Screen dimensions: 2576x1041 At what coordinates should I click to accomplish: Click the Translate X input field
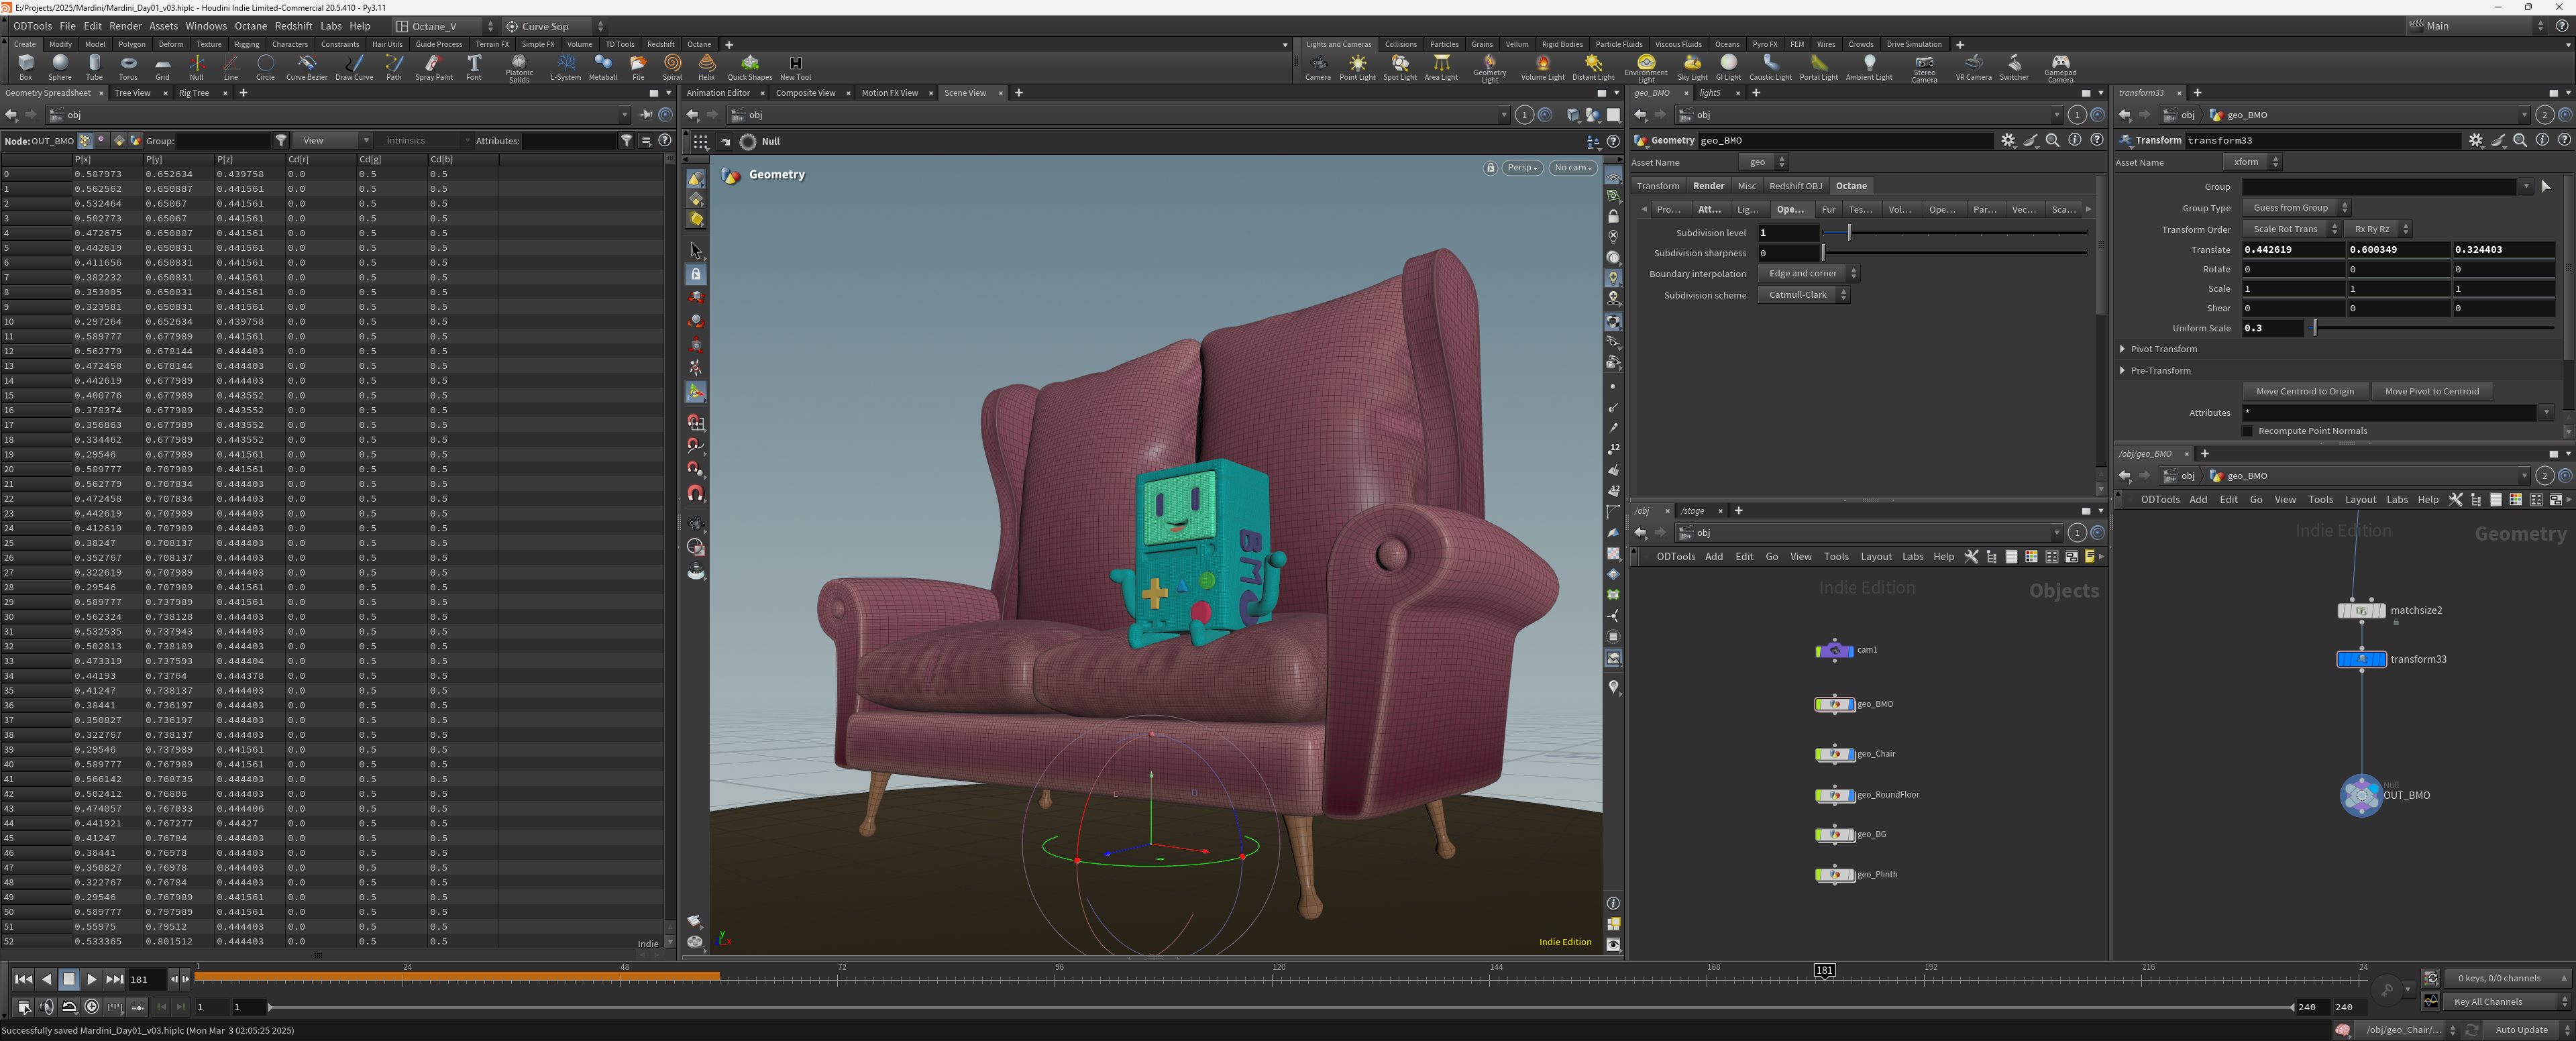pos(2293,250)
